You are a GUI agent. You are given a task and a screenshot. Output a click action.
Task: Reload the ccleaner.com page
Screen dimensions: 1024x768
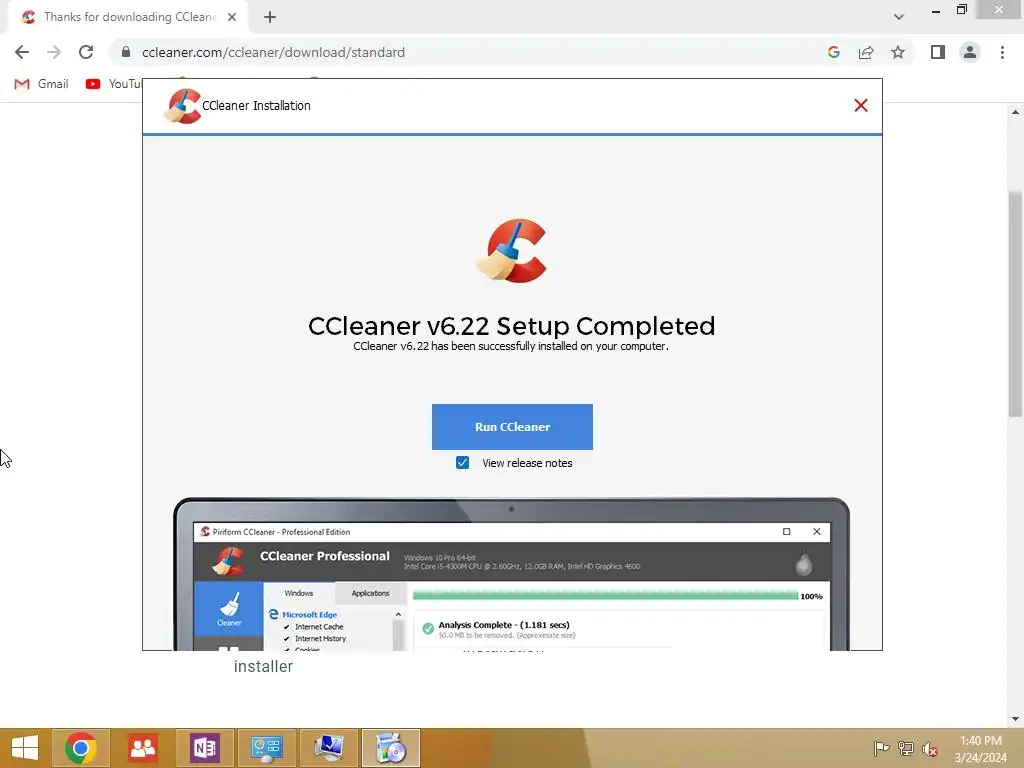86,52
